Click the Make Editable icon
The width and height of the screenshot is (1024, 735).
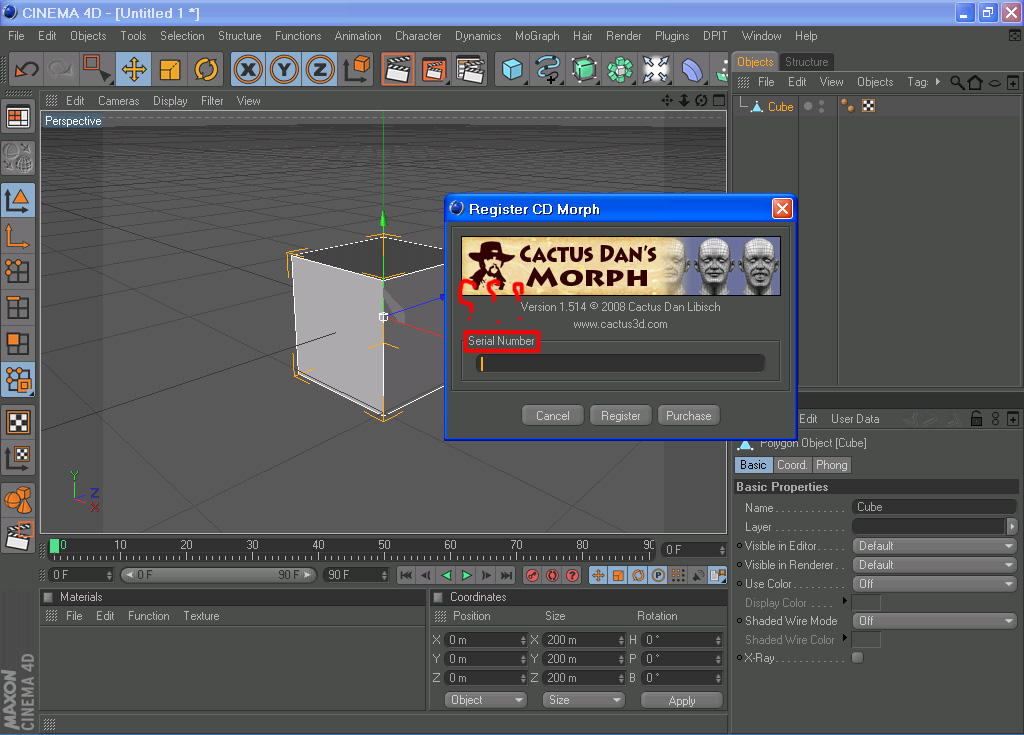(x=18, y=157)
